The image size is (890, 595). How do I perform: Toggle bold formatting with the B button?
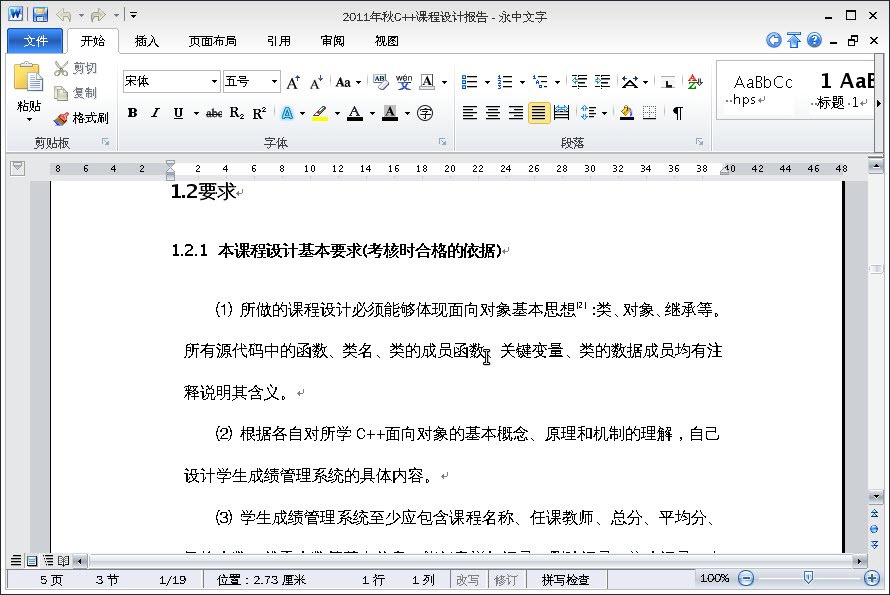click(x=132, y=113)
